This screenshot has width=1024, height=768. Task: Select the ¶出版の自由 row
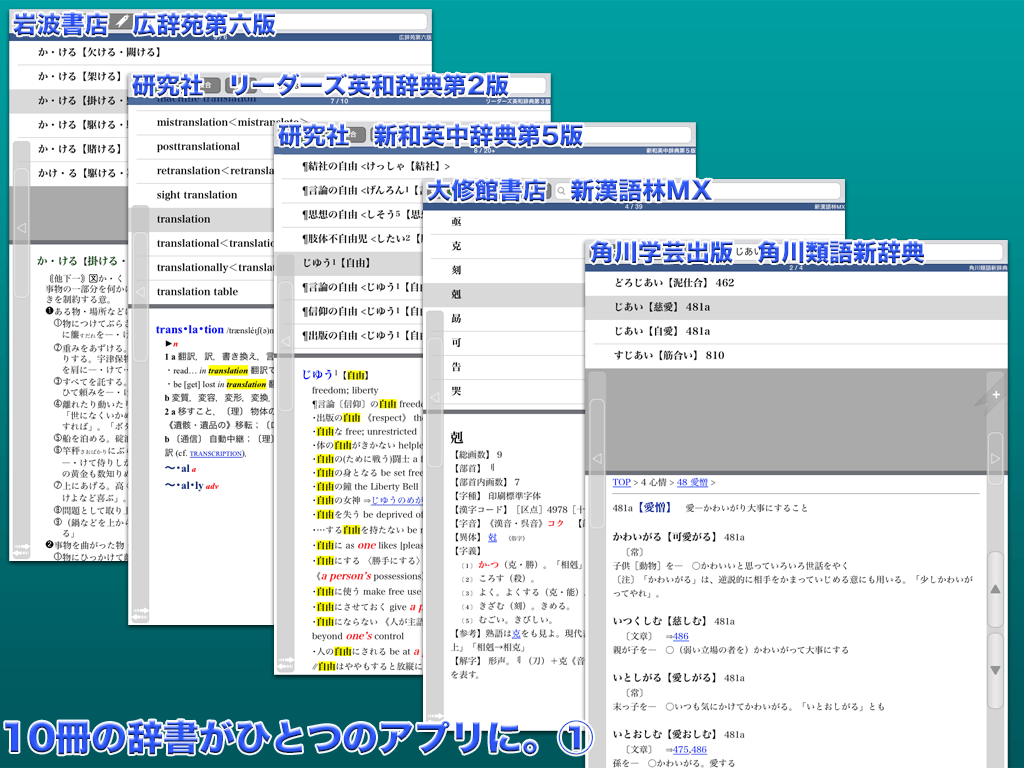[x=349, y=335]
